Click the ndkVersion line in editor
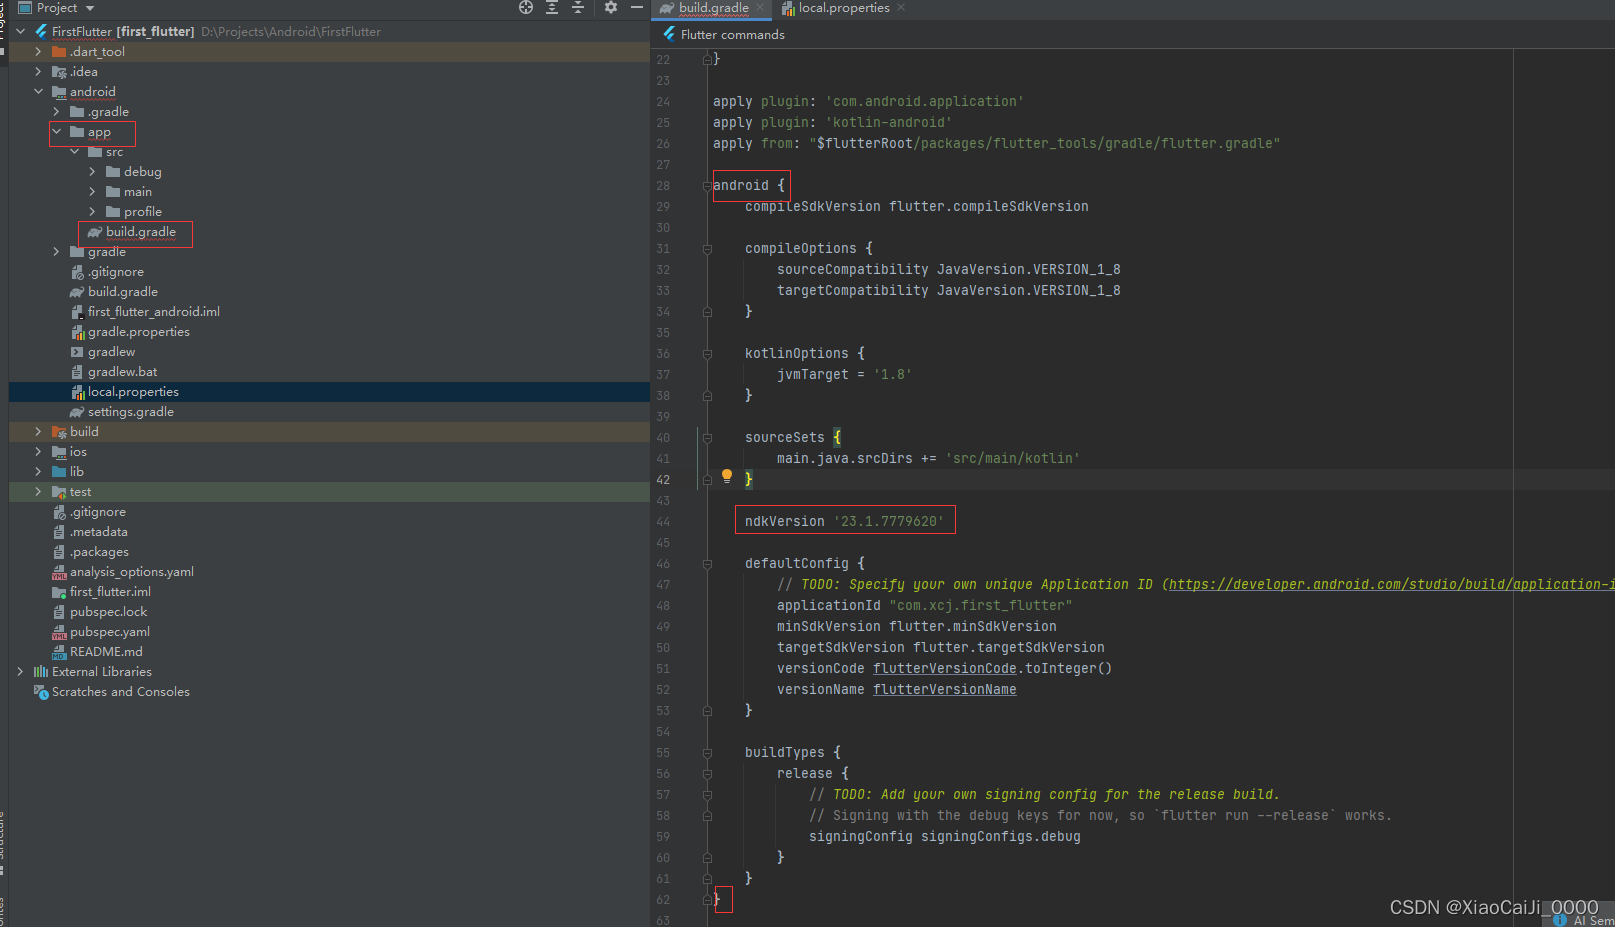This screenshot has height=927, width=1615. 844,521
